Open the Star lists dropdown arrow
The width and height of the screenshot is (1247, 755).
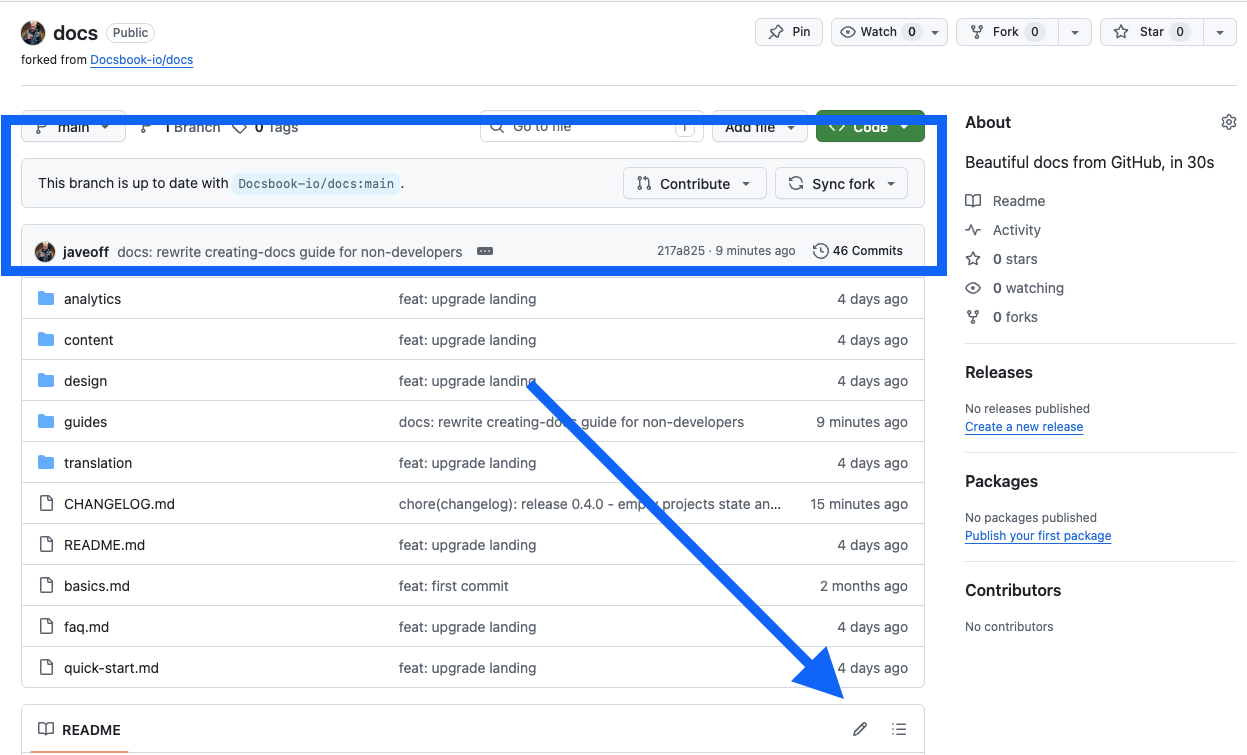[x=1219, y=32]
